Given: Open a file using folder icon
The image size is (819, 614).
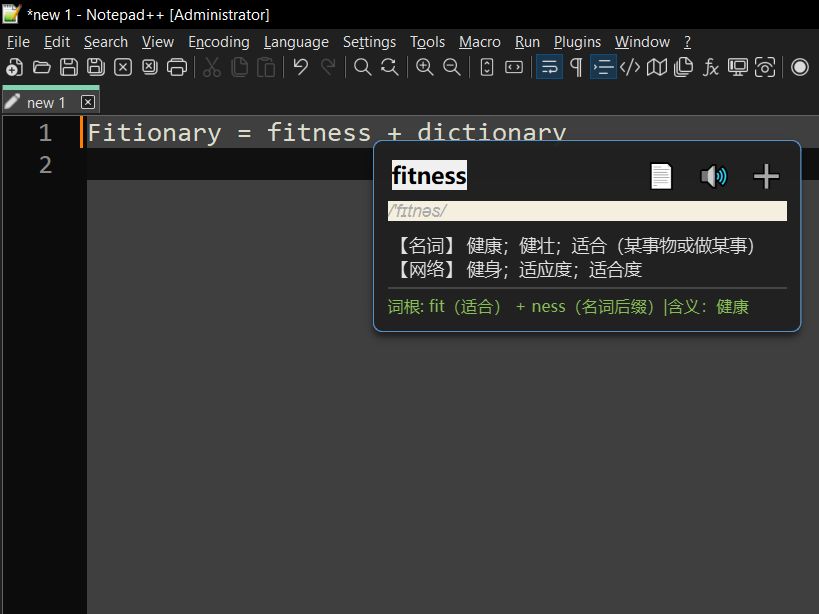Looking at the screenshot, I should point(42,67).
